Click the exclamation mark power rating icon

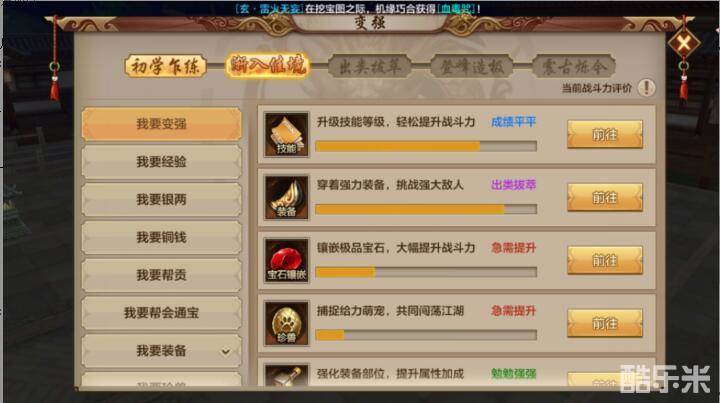click(x=647, y=88)
